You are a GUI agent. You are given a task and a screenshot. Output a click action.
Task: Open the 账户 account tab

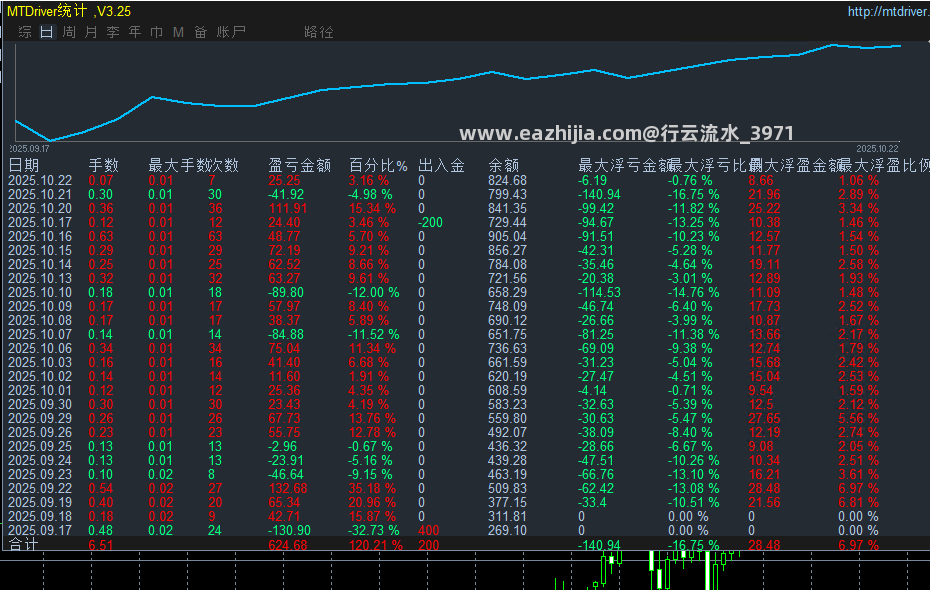(231, 32)
